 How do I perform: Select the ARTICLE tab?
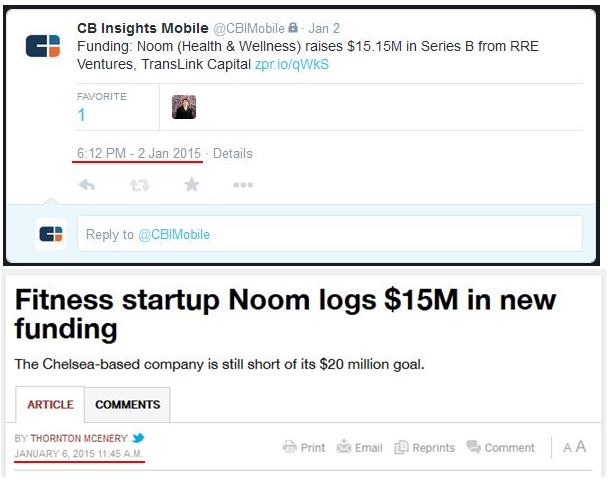point(50,405)
